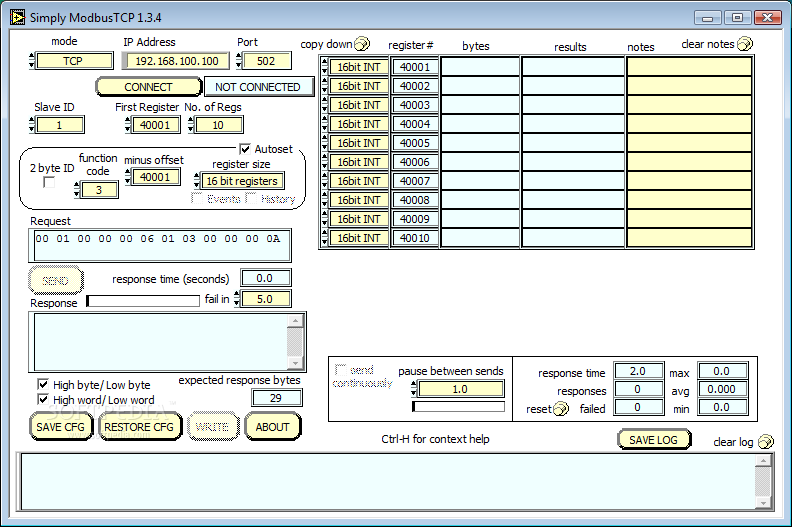Click the log area scroll down arrow
The height and width of the screenshot is (527, 792).
(x=763, y=503)
